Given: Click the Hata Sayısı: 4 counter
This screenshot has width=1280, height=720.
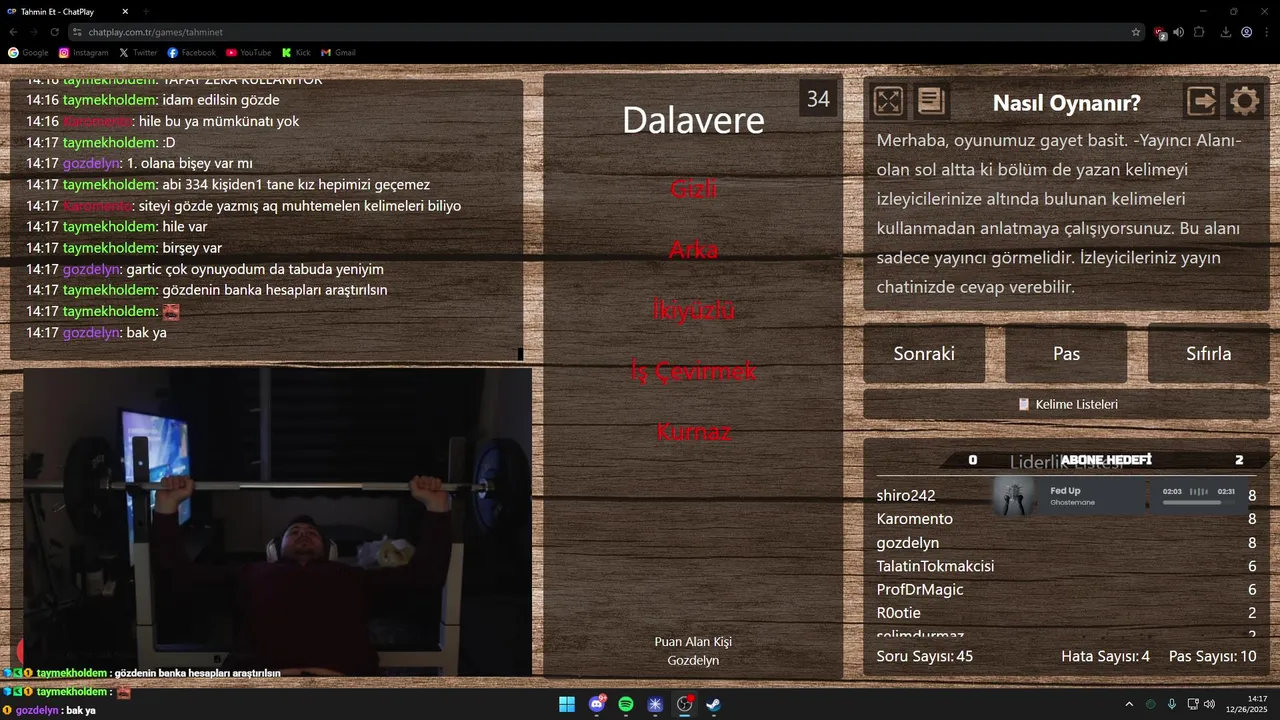Looking at the screenshot, I should point(1105,656).
